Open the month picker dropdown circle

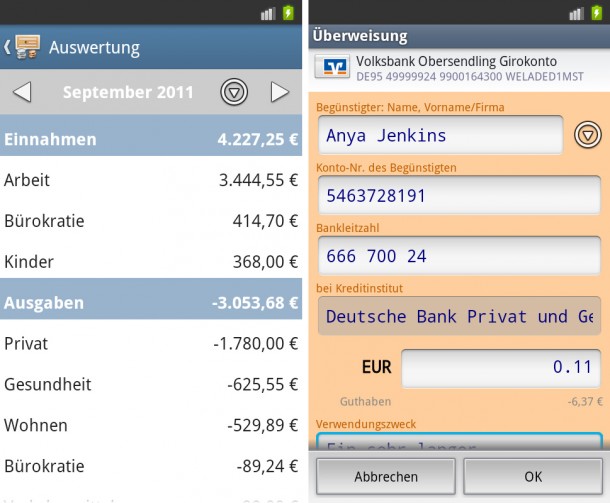(234, 93)
